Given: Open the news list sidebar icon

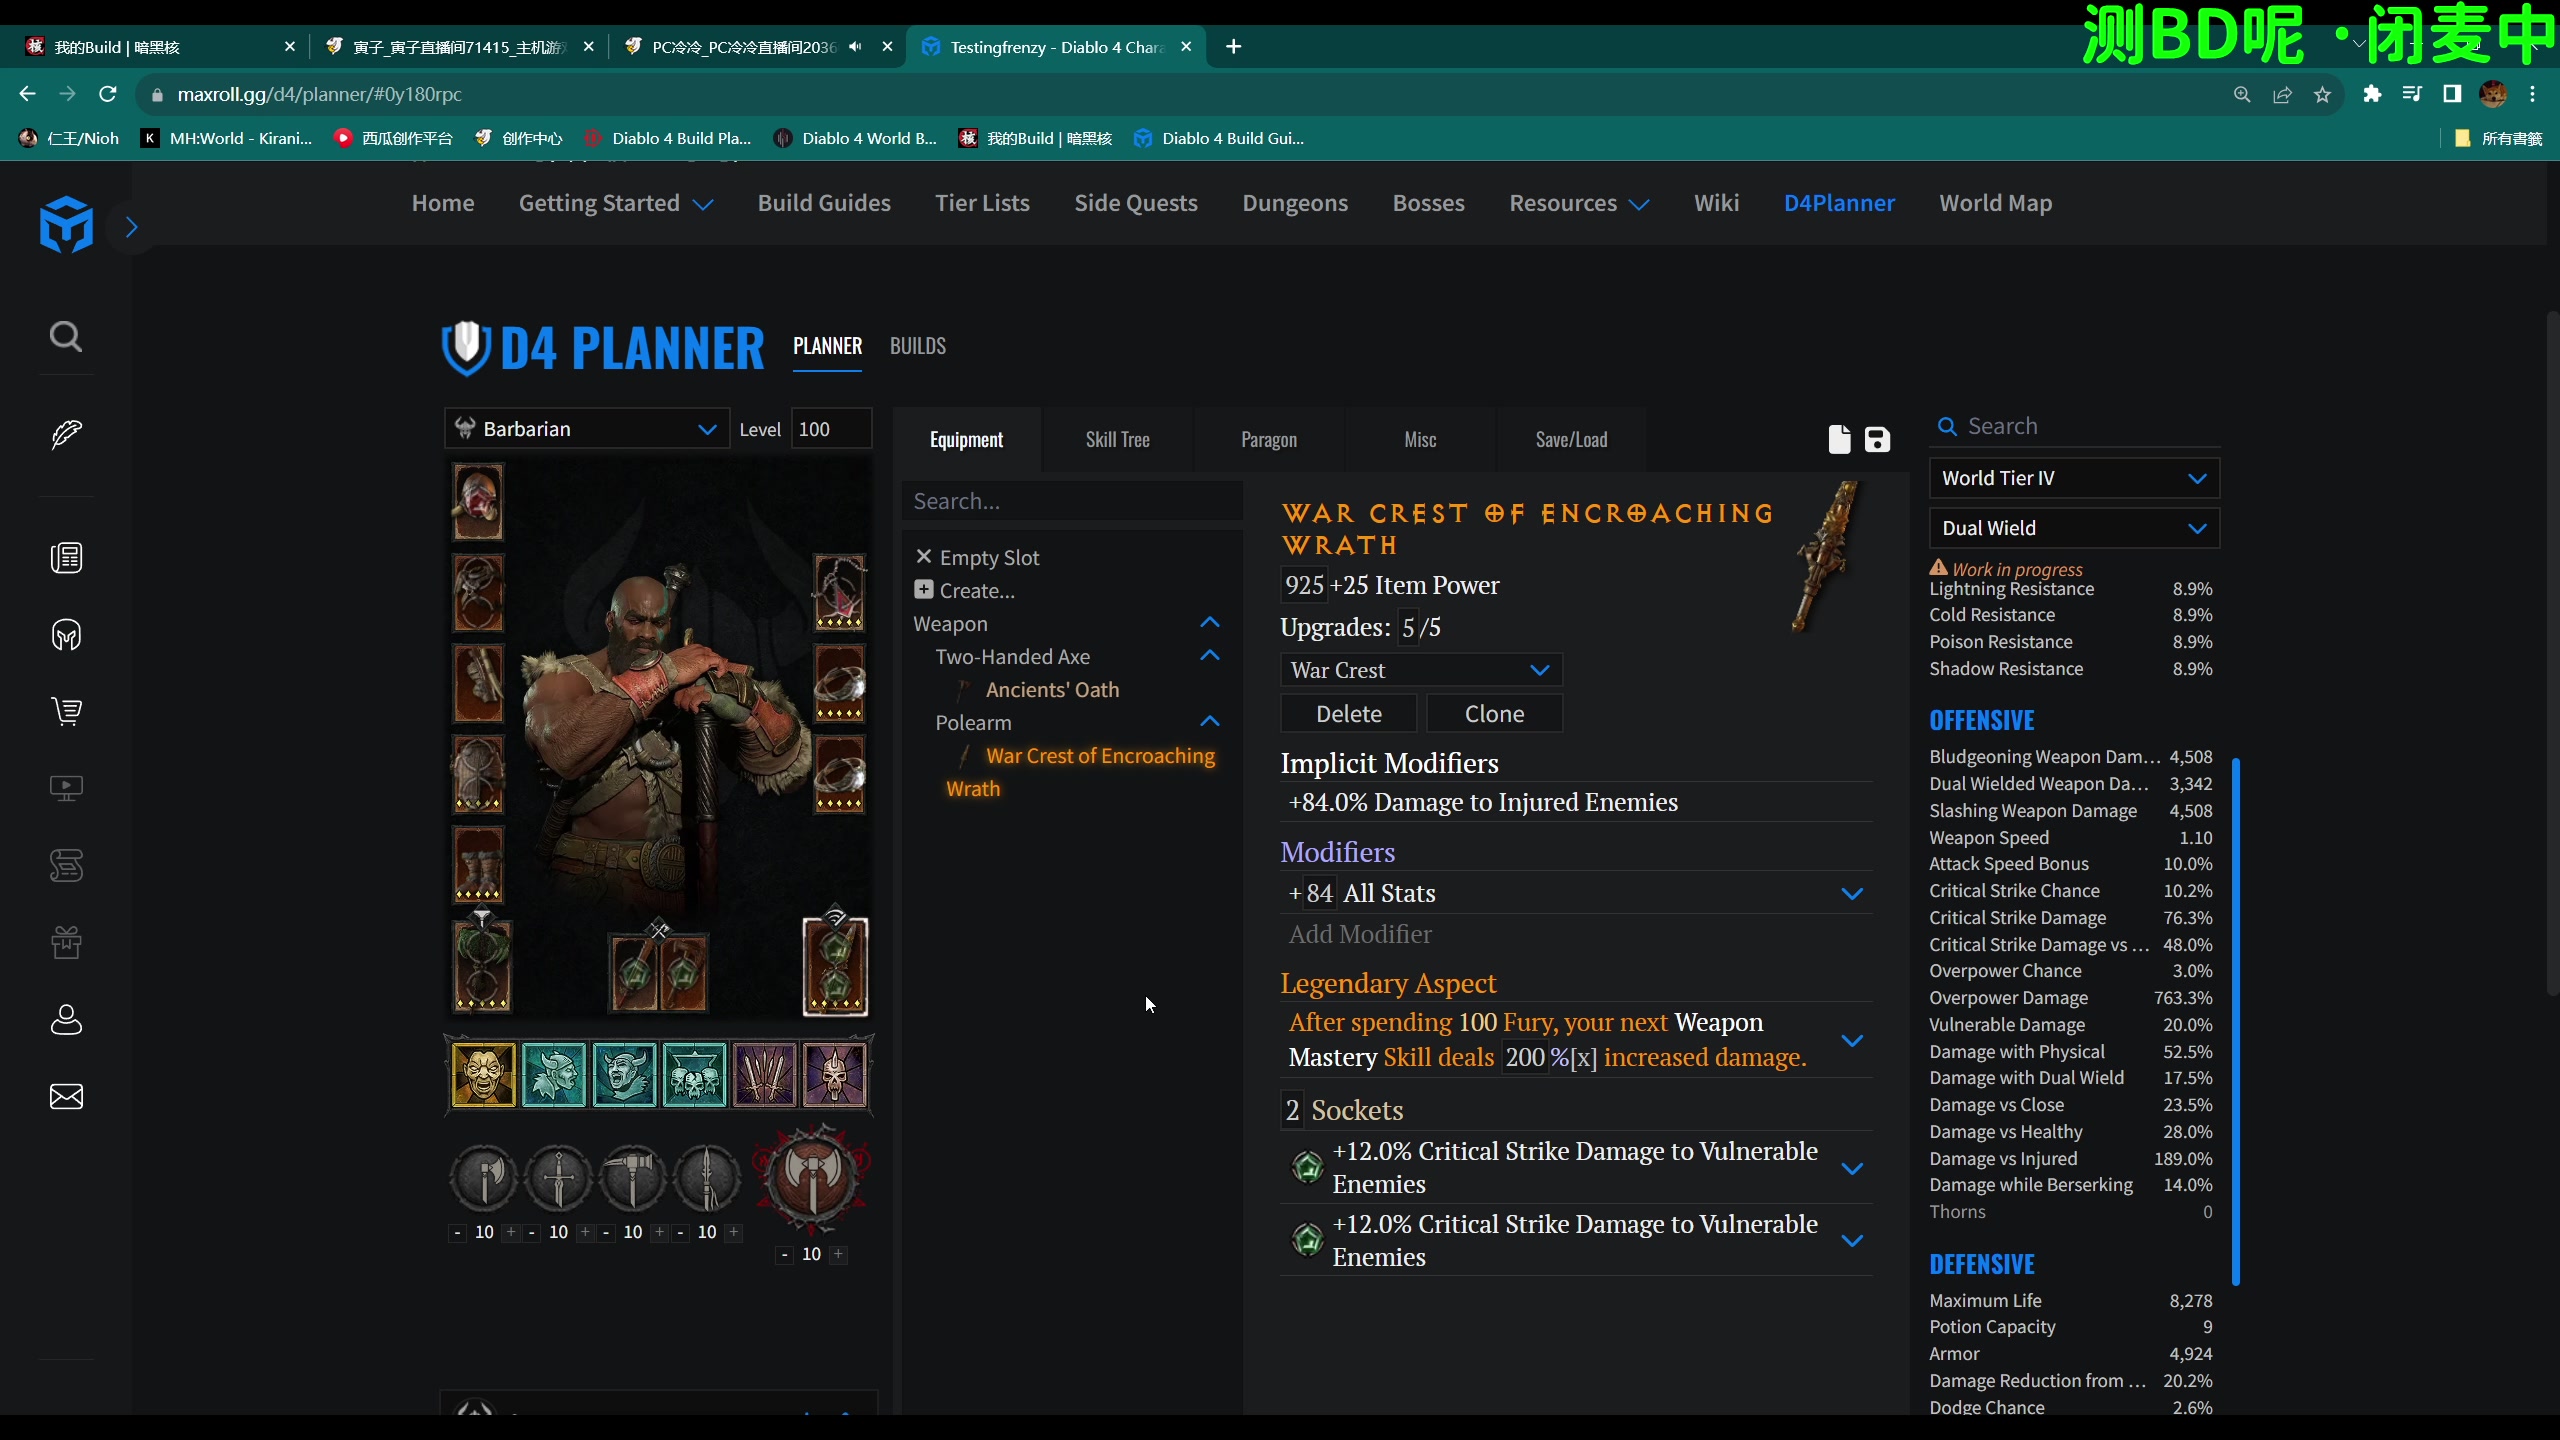Looking at the screenshot, I should 66,557.
